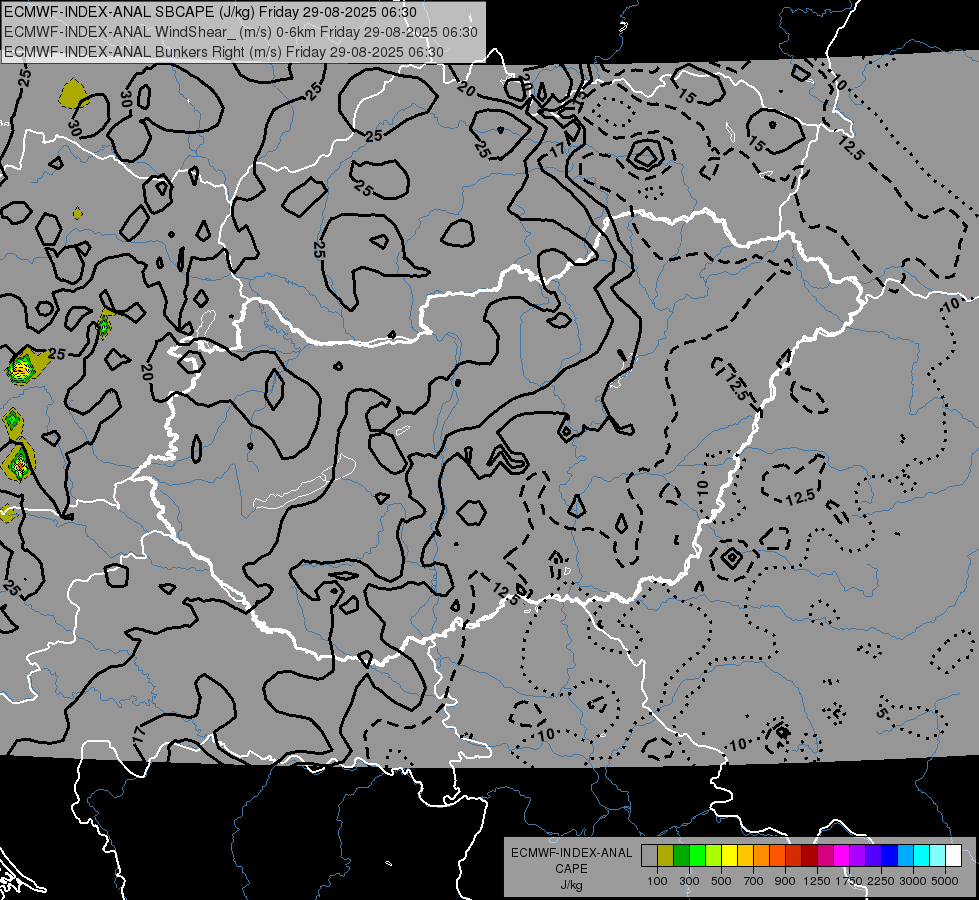This screenshot has width=979, height=900.
Task: Choose the dark red legend swatch
Action: (810, 855)
